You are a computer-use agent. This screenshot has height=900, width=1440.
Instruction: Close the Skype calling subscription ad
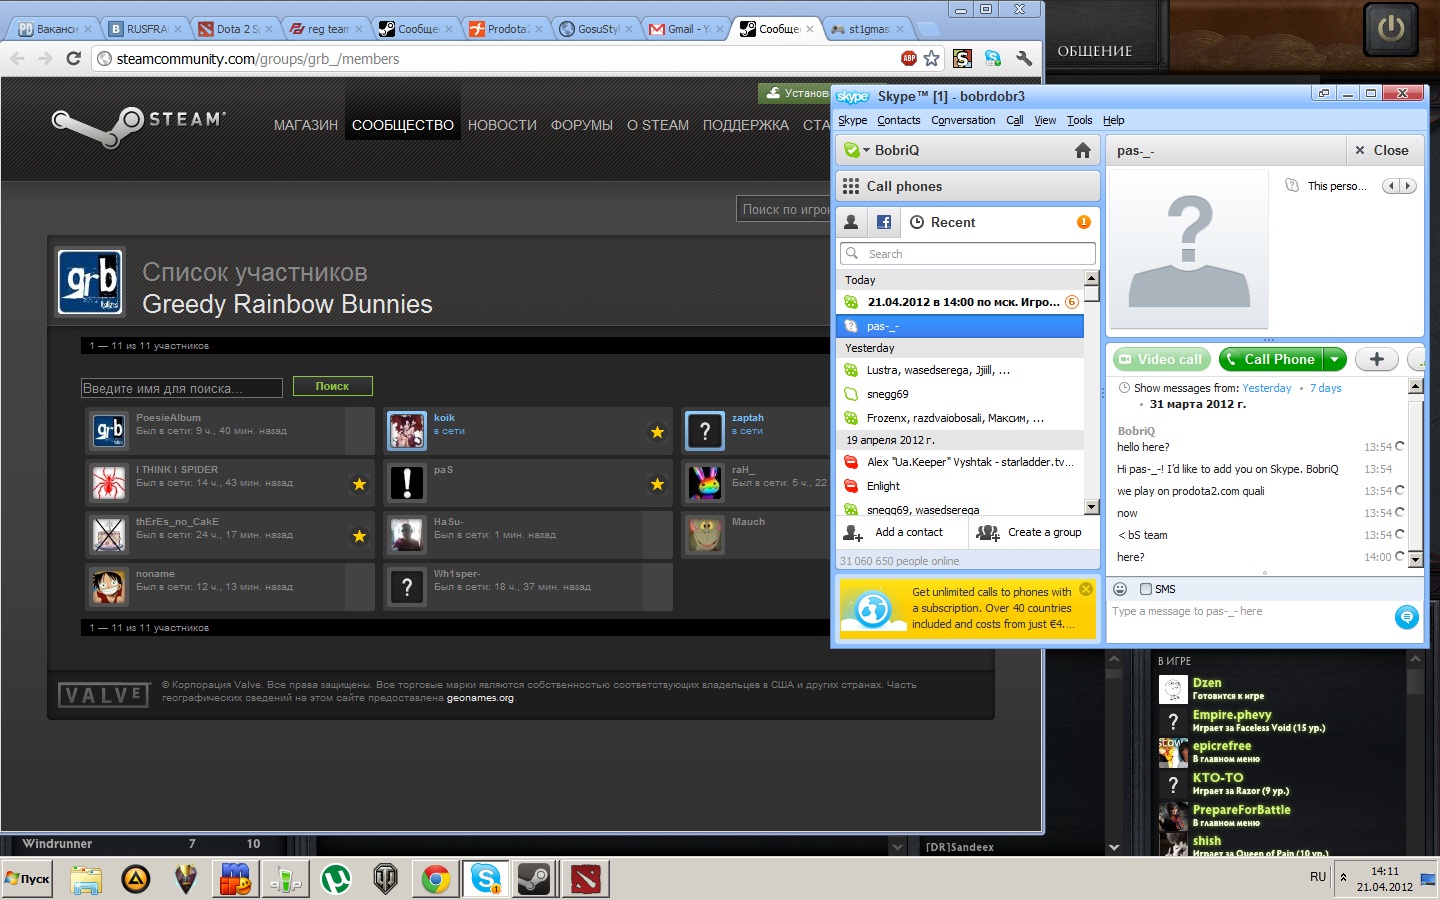tap(1086, 589)
